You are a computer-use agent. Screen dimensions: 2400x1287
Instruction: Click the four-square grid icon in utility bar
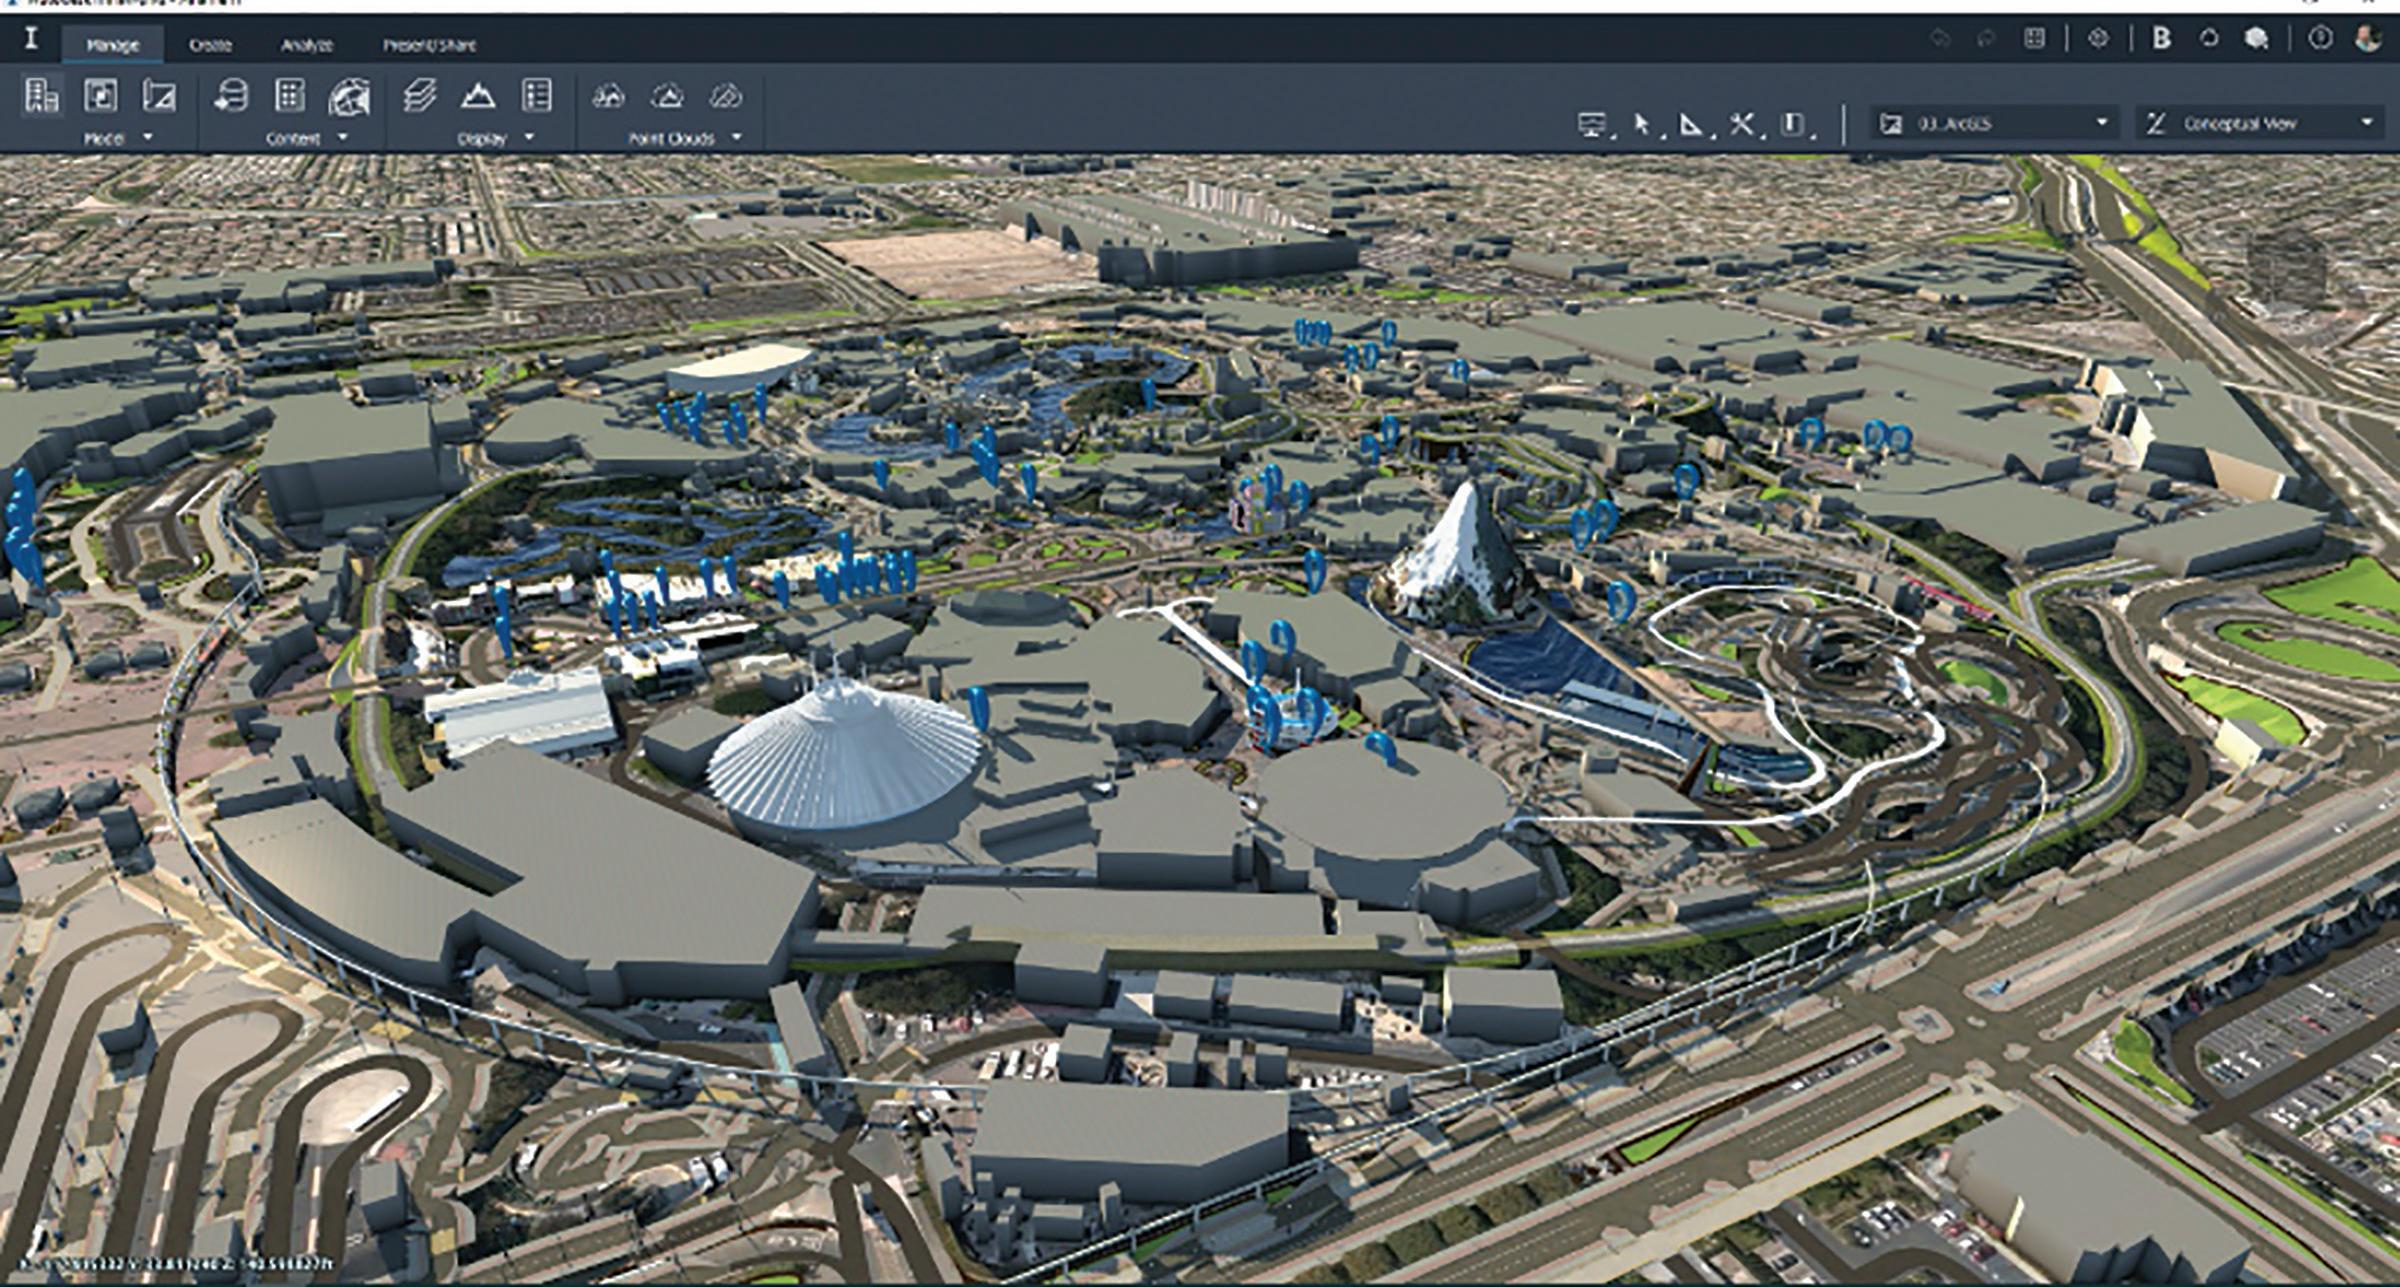click(2034, 38)
